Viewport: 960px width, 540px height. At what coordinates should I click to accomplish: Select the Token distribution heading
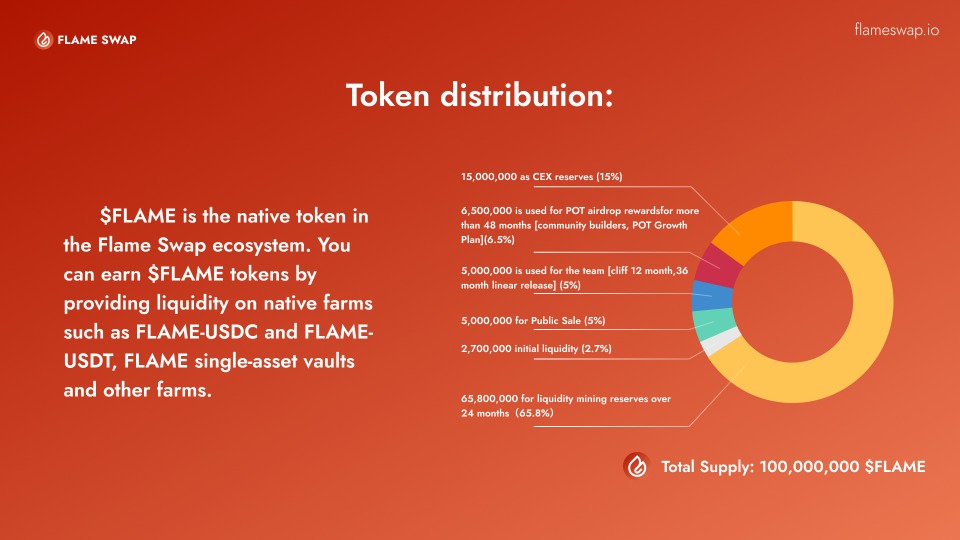(479, 96)
